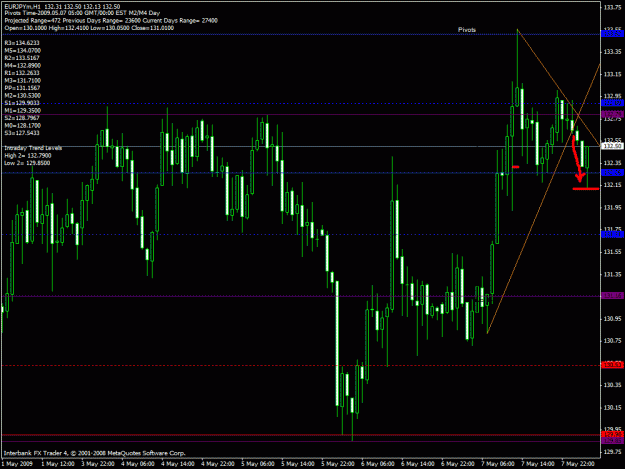Click the Low 2= 129.8500 label
625x469 pixels.
point(27,163)
